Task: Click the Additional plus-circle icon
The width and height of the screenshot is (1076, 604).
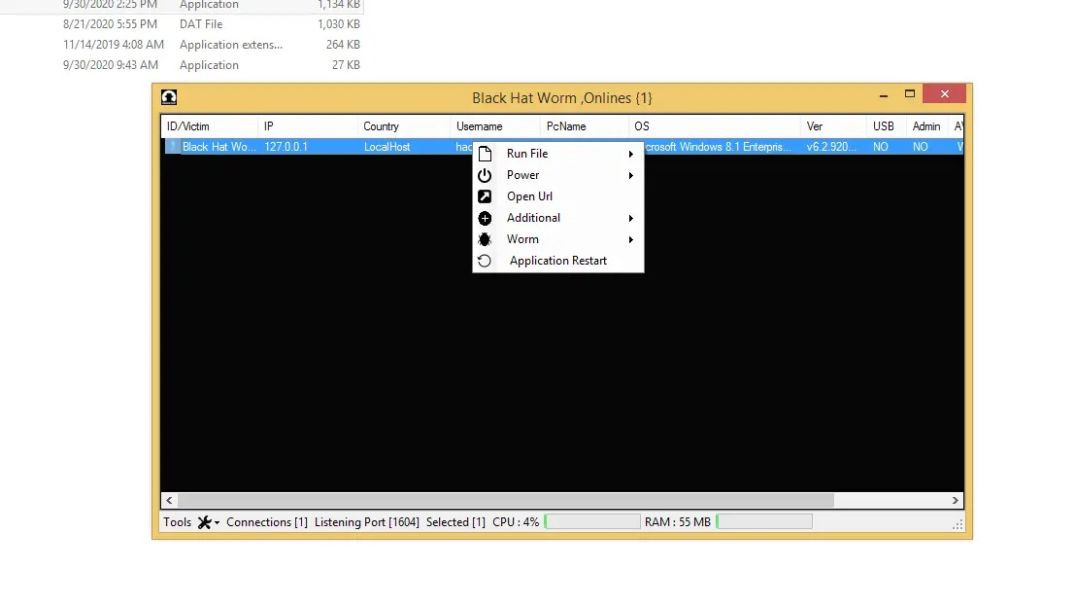Action: coord(485,218)
